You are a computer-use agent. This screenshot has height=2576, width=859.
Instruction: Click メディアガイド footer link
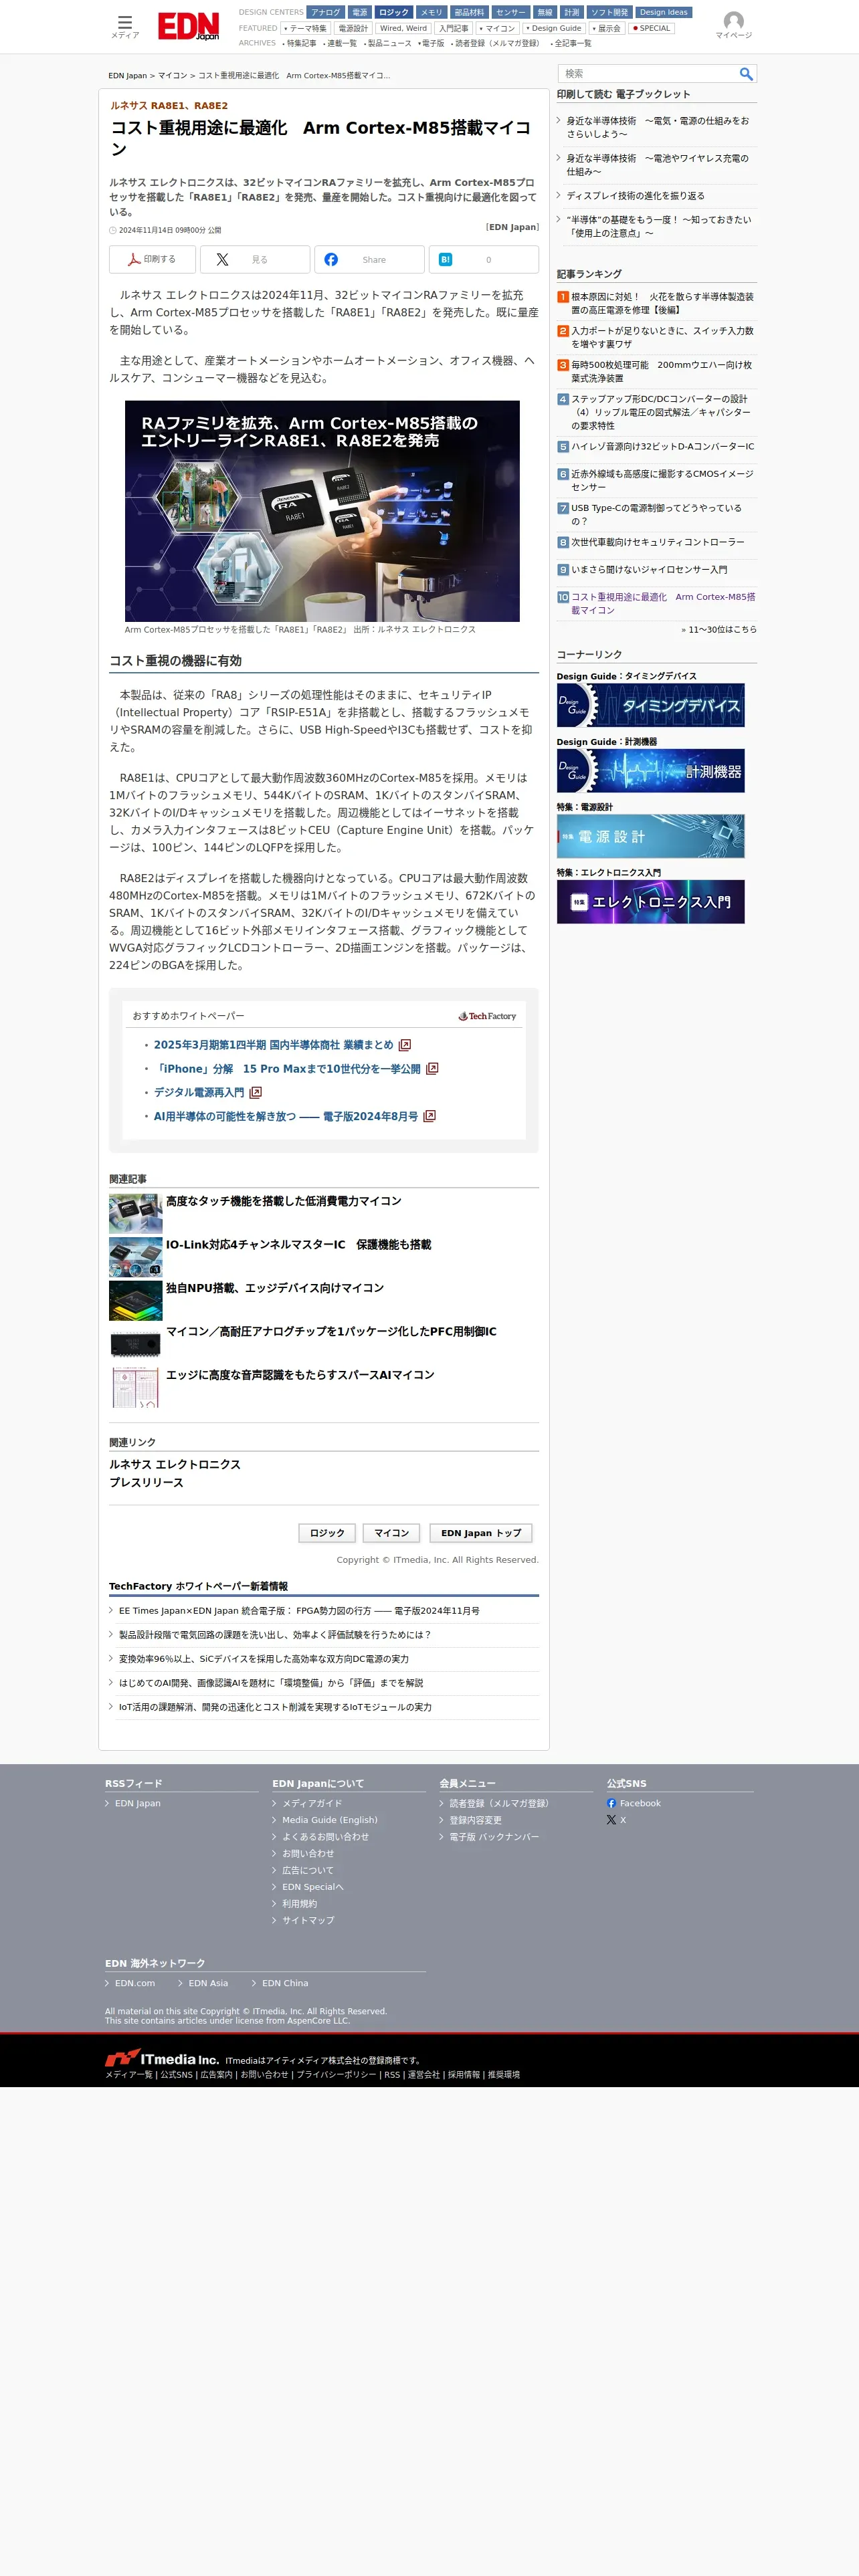[x=312, y=1803]
